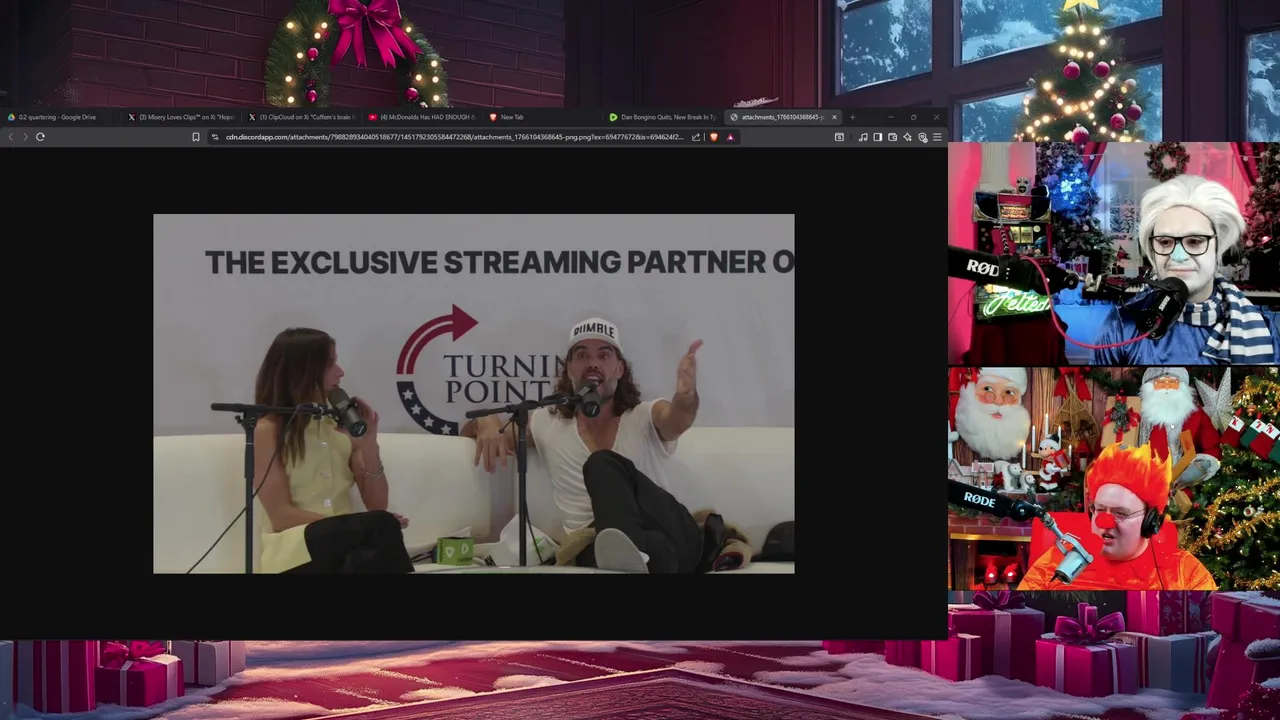Open site settings icon beside the URL
The image size is (1280, 720).
pos(215,137)
